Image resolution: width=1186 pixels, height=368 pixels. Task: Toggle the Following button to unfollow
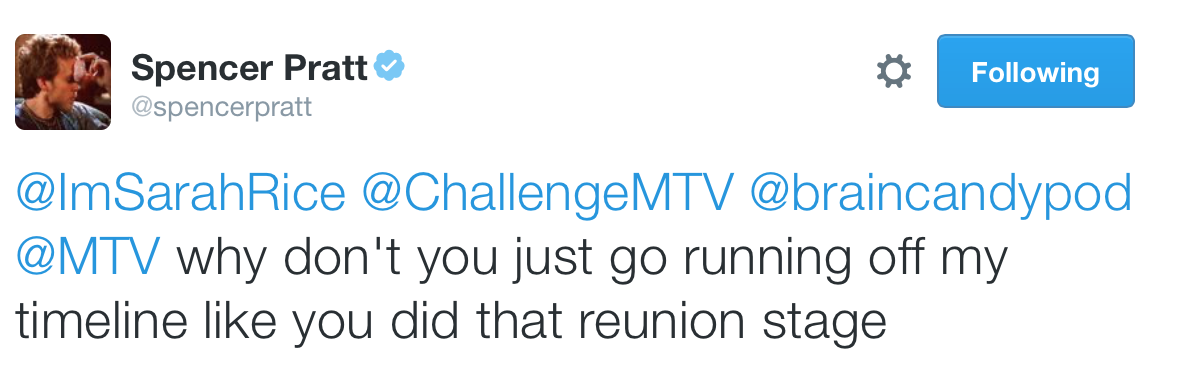coord(1035,71)
